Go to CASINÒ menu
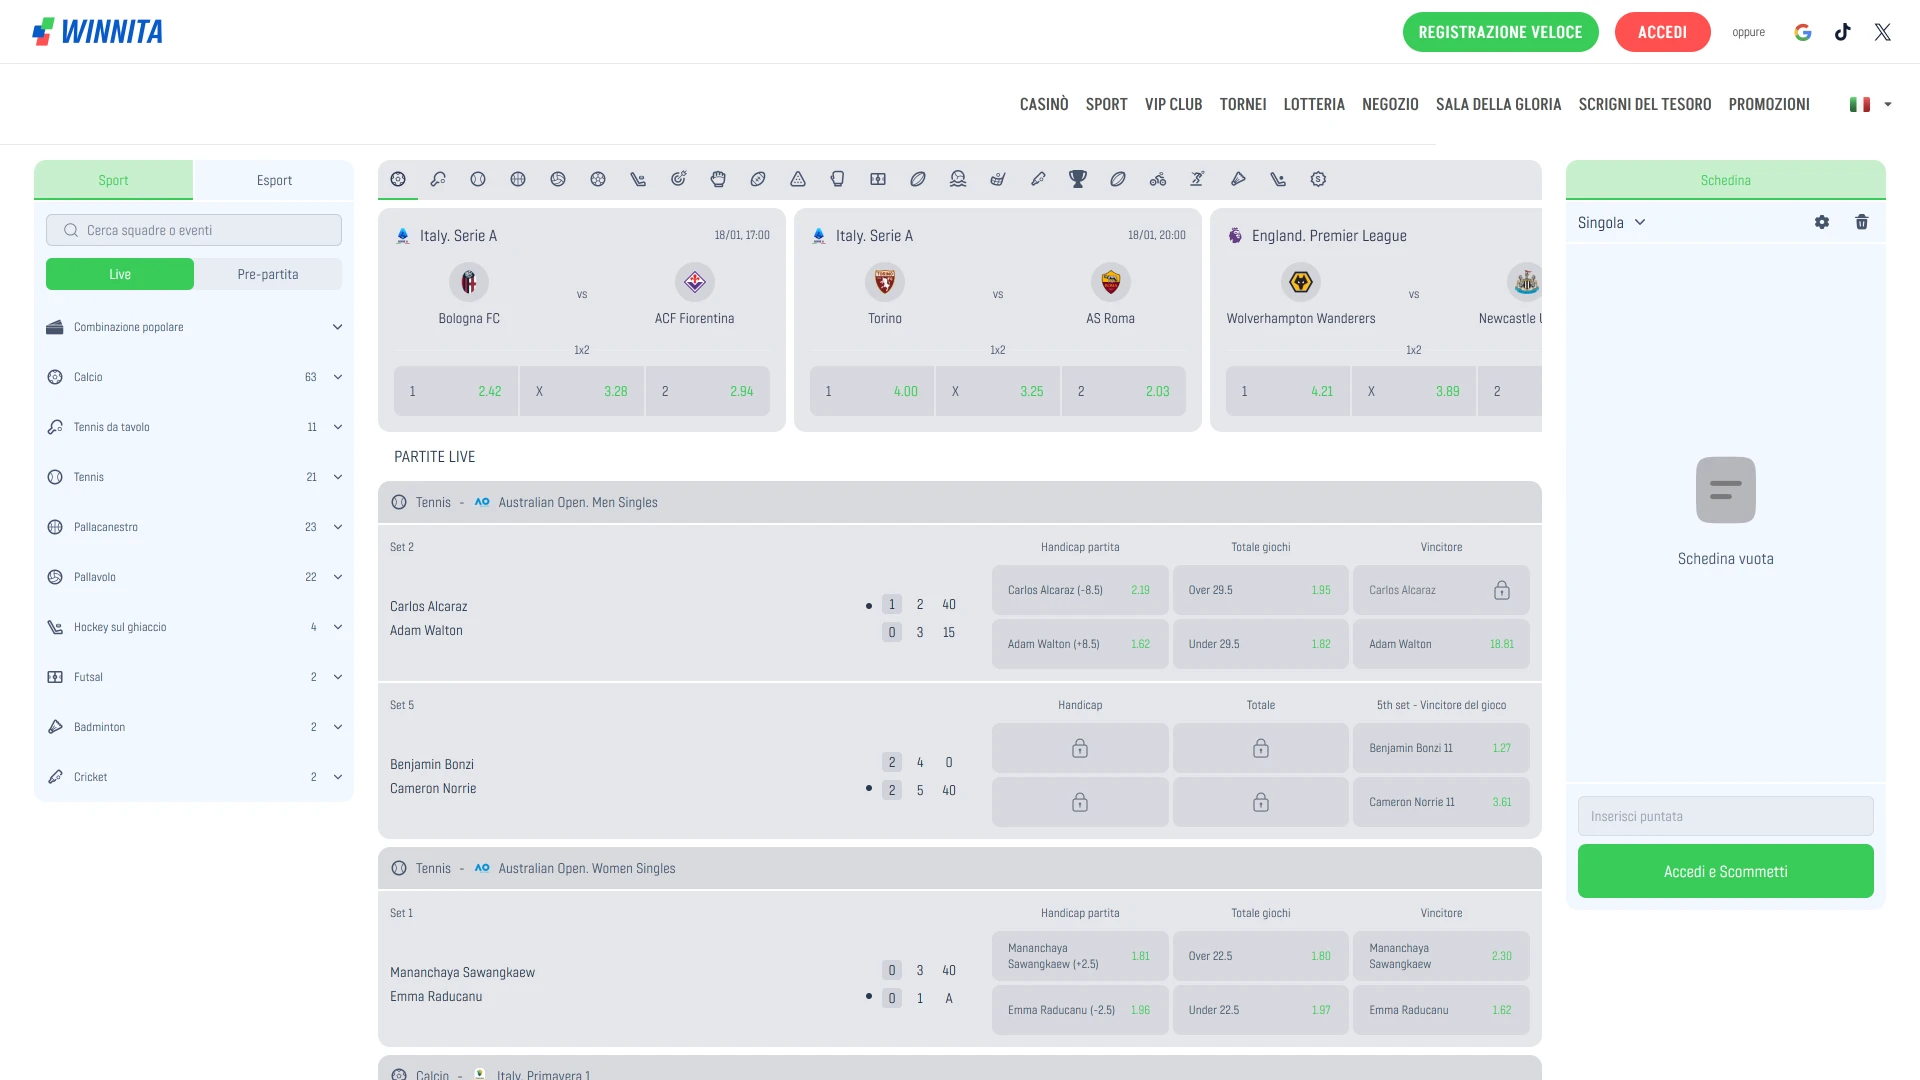 tap(1044, 104)
